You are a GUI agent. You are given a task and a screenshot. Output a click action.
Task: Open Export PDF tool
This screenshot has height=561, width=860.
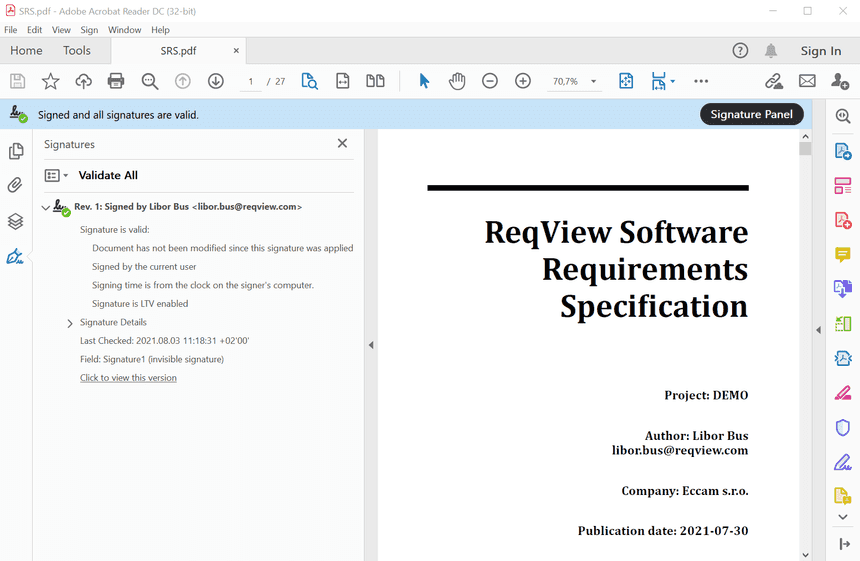pyautogui.click(x=843, y=151)
